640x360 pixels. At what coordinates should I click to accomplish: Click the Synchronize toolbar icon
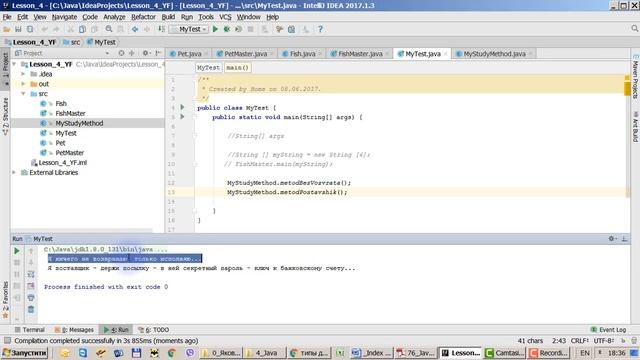pyautogui.click(x=30, y=29)
